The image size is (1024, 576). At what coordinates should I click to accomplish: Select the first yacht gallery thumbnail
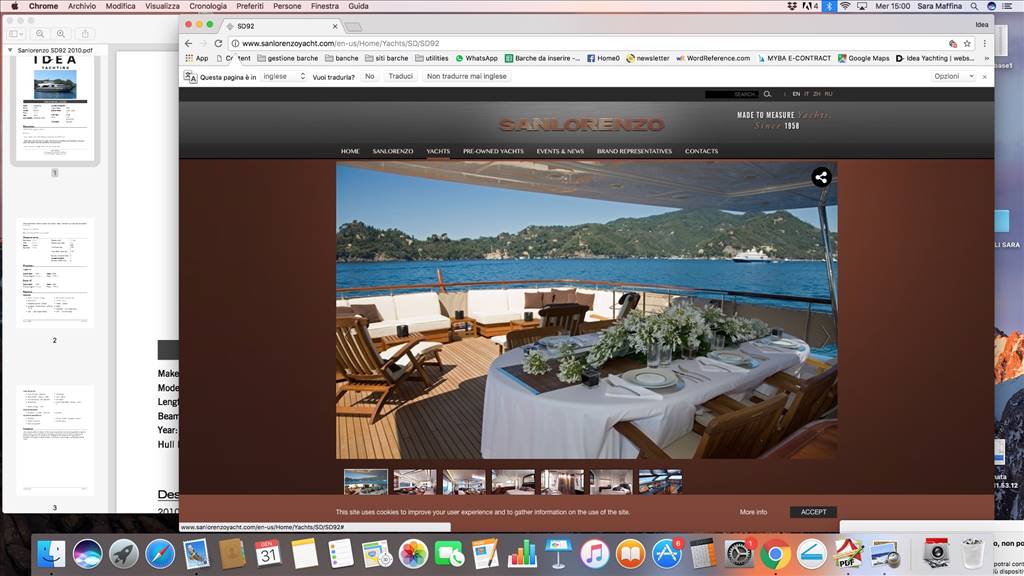coord(366,482)
